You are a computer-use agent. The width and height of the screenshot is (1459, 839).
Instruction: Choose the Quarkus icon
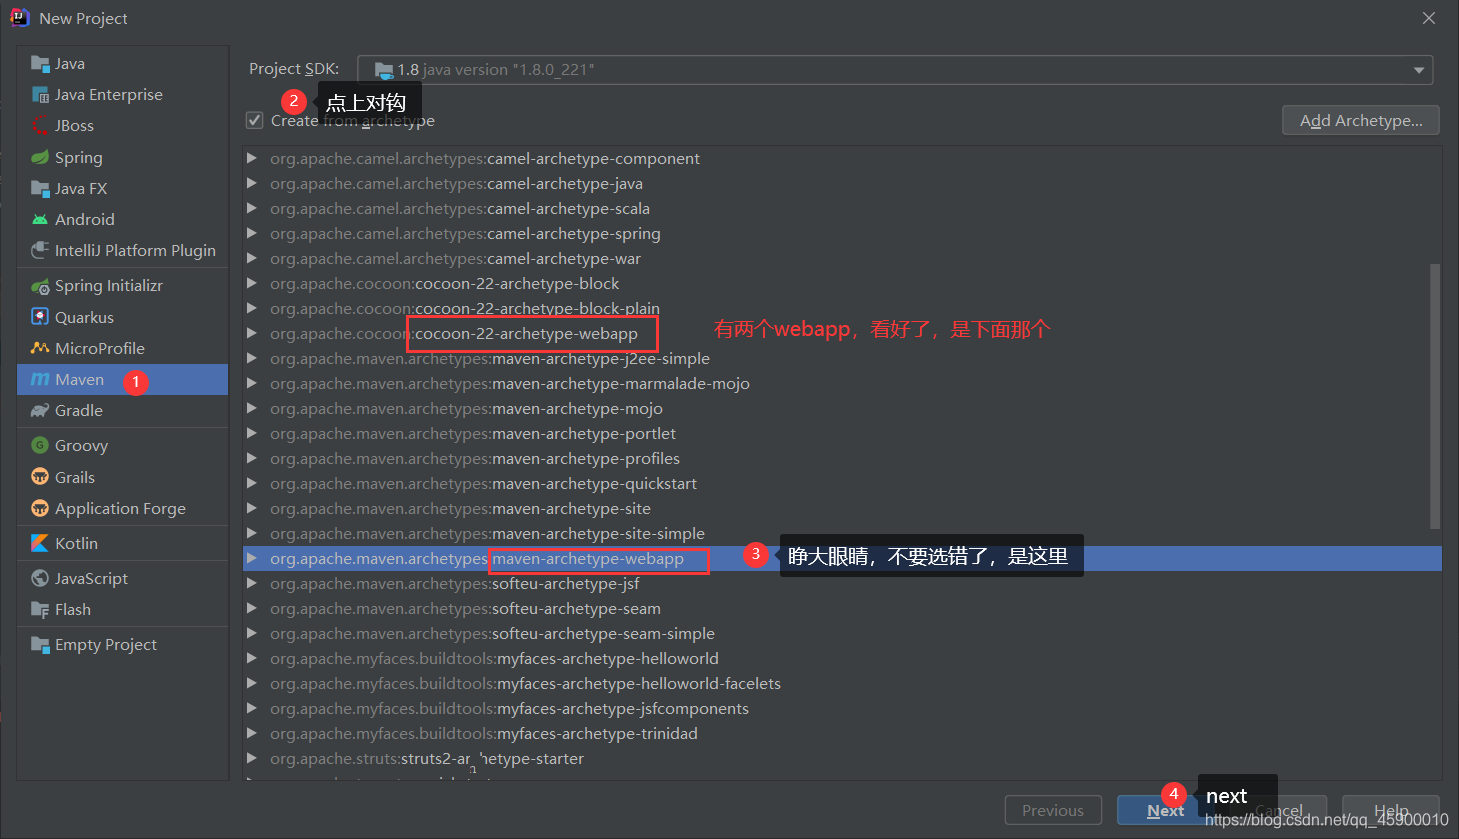[40, 317]
